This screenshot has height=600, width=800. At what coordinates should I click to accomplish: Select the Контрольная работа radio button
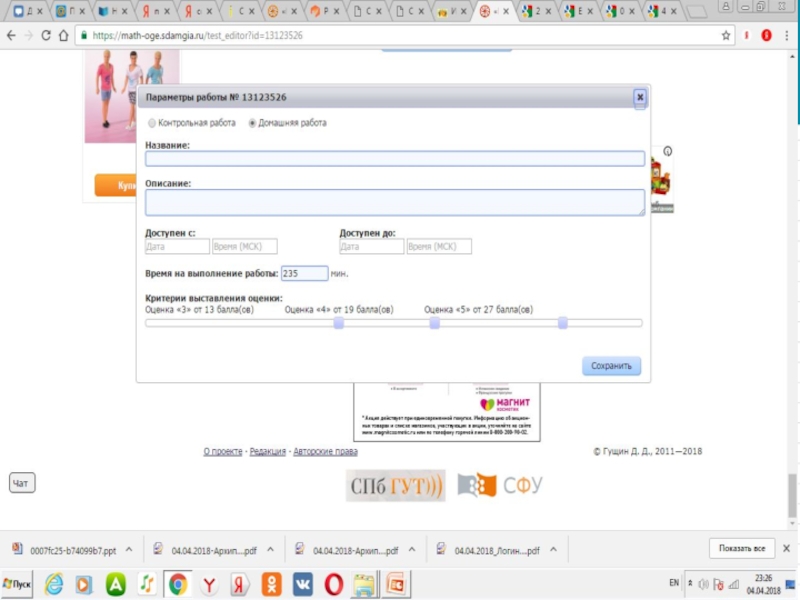[152, 123]
